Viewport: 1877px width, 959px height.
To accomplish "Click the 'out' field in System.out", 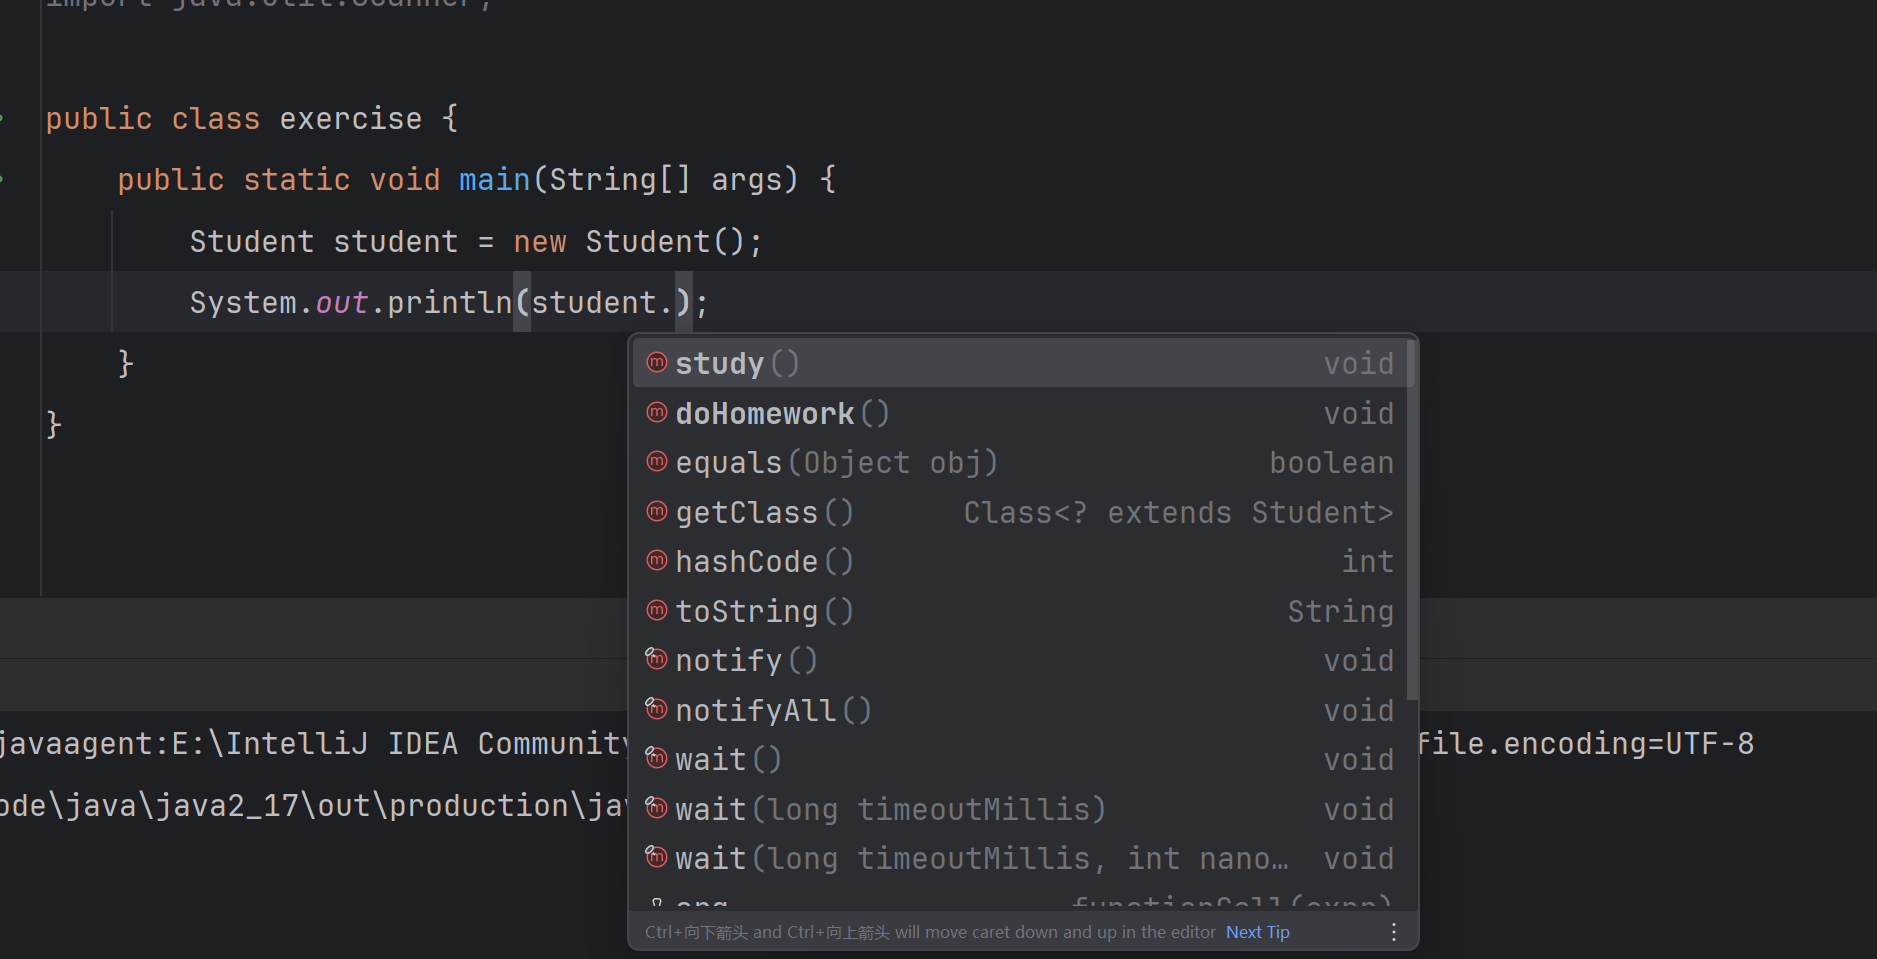I will [x=342, y=303].
